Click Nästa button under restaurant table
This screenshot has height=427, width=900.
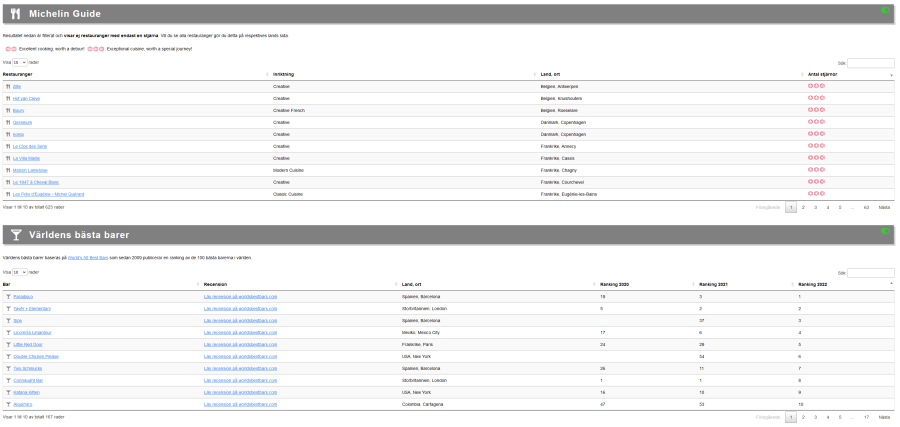click(x=884, y=207)
